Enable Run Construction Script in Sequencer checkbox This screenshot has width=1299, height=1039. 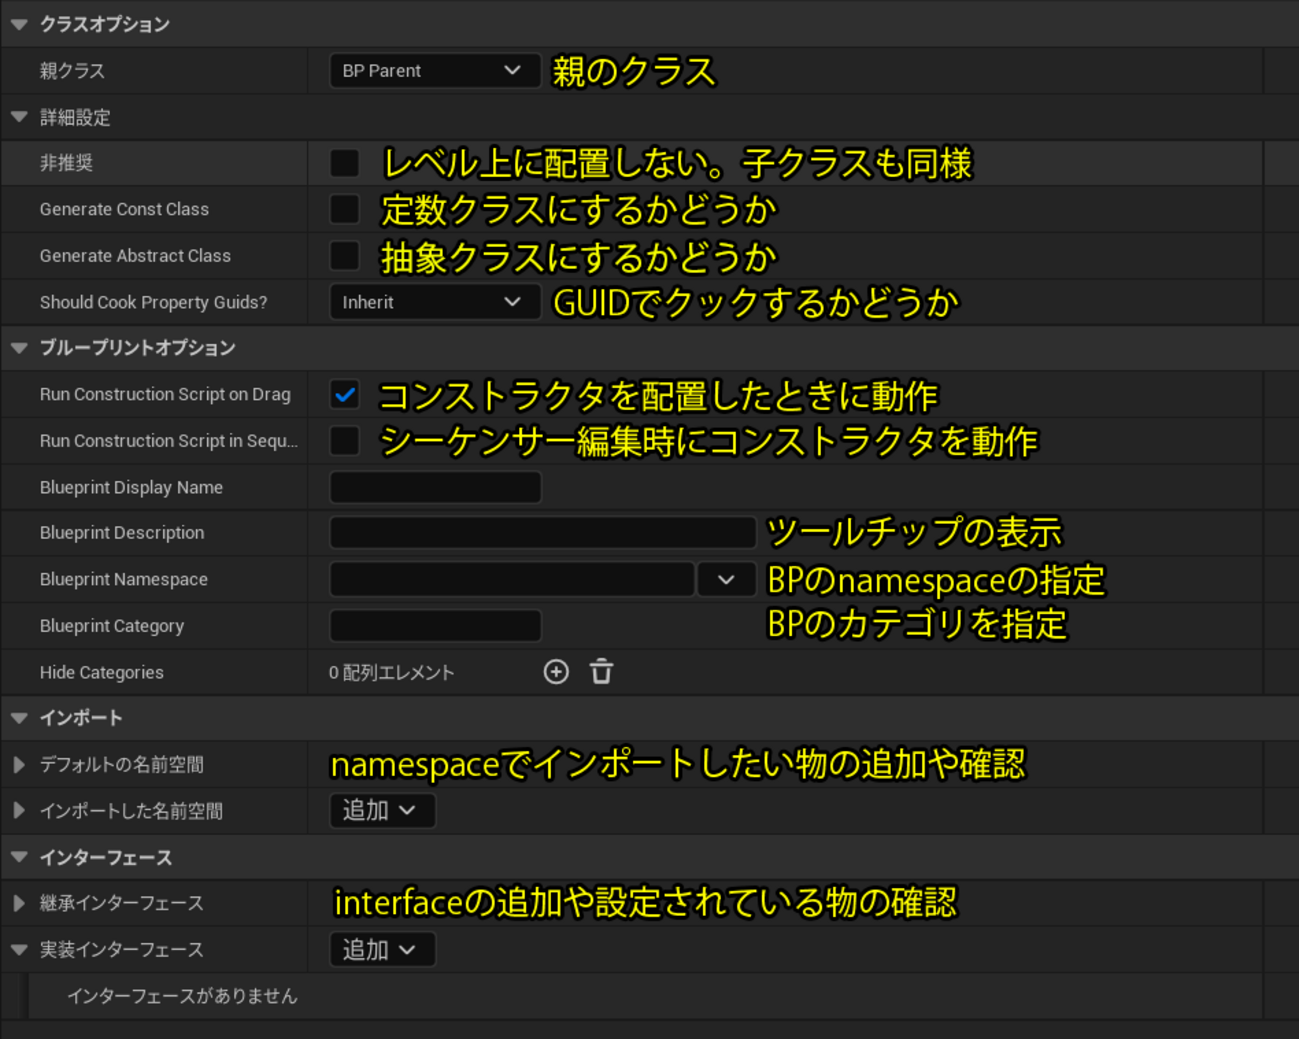click(345, 441)
